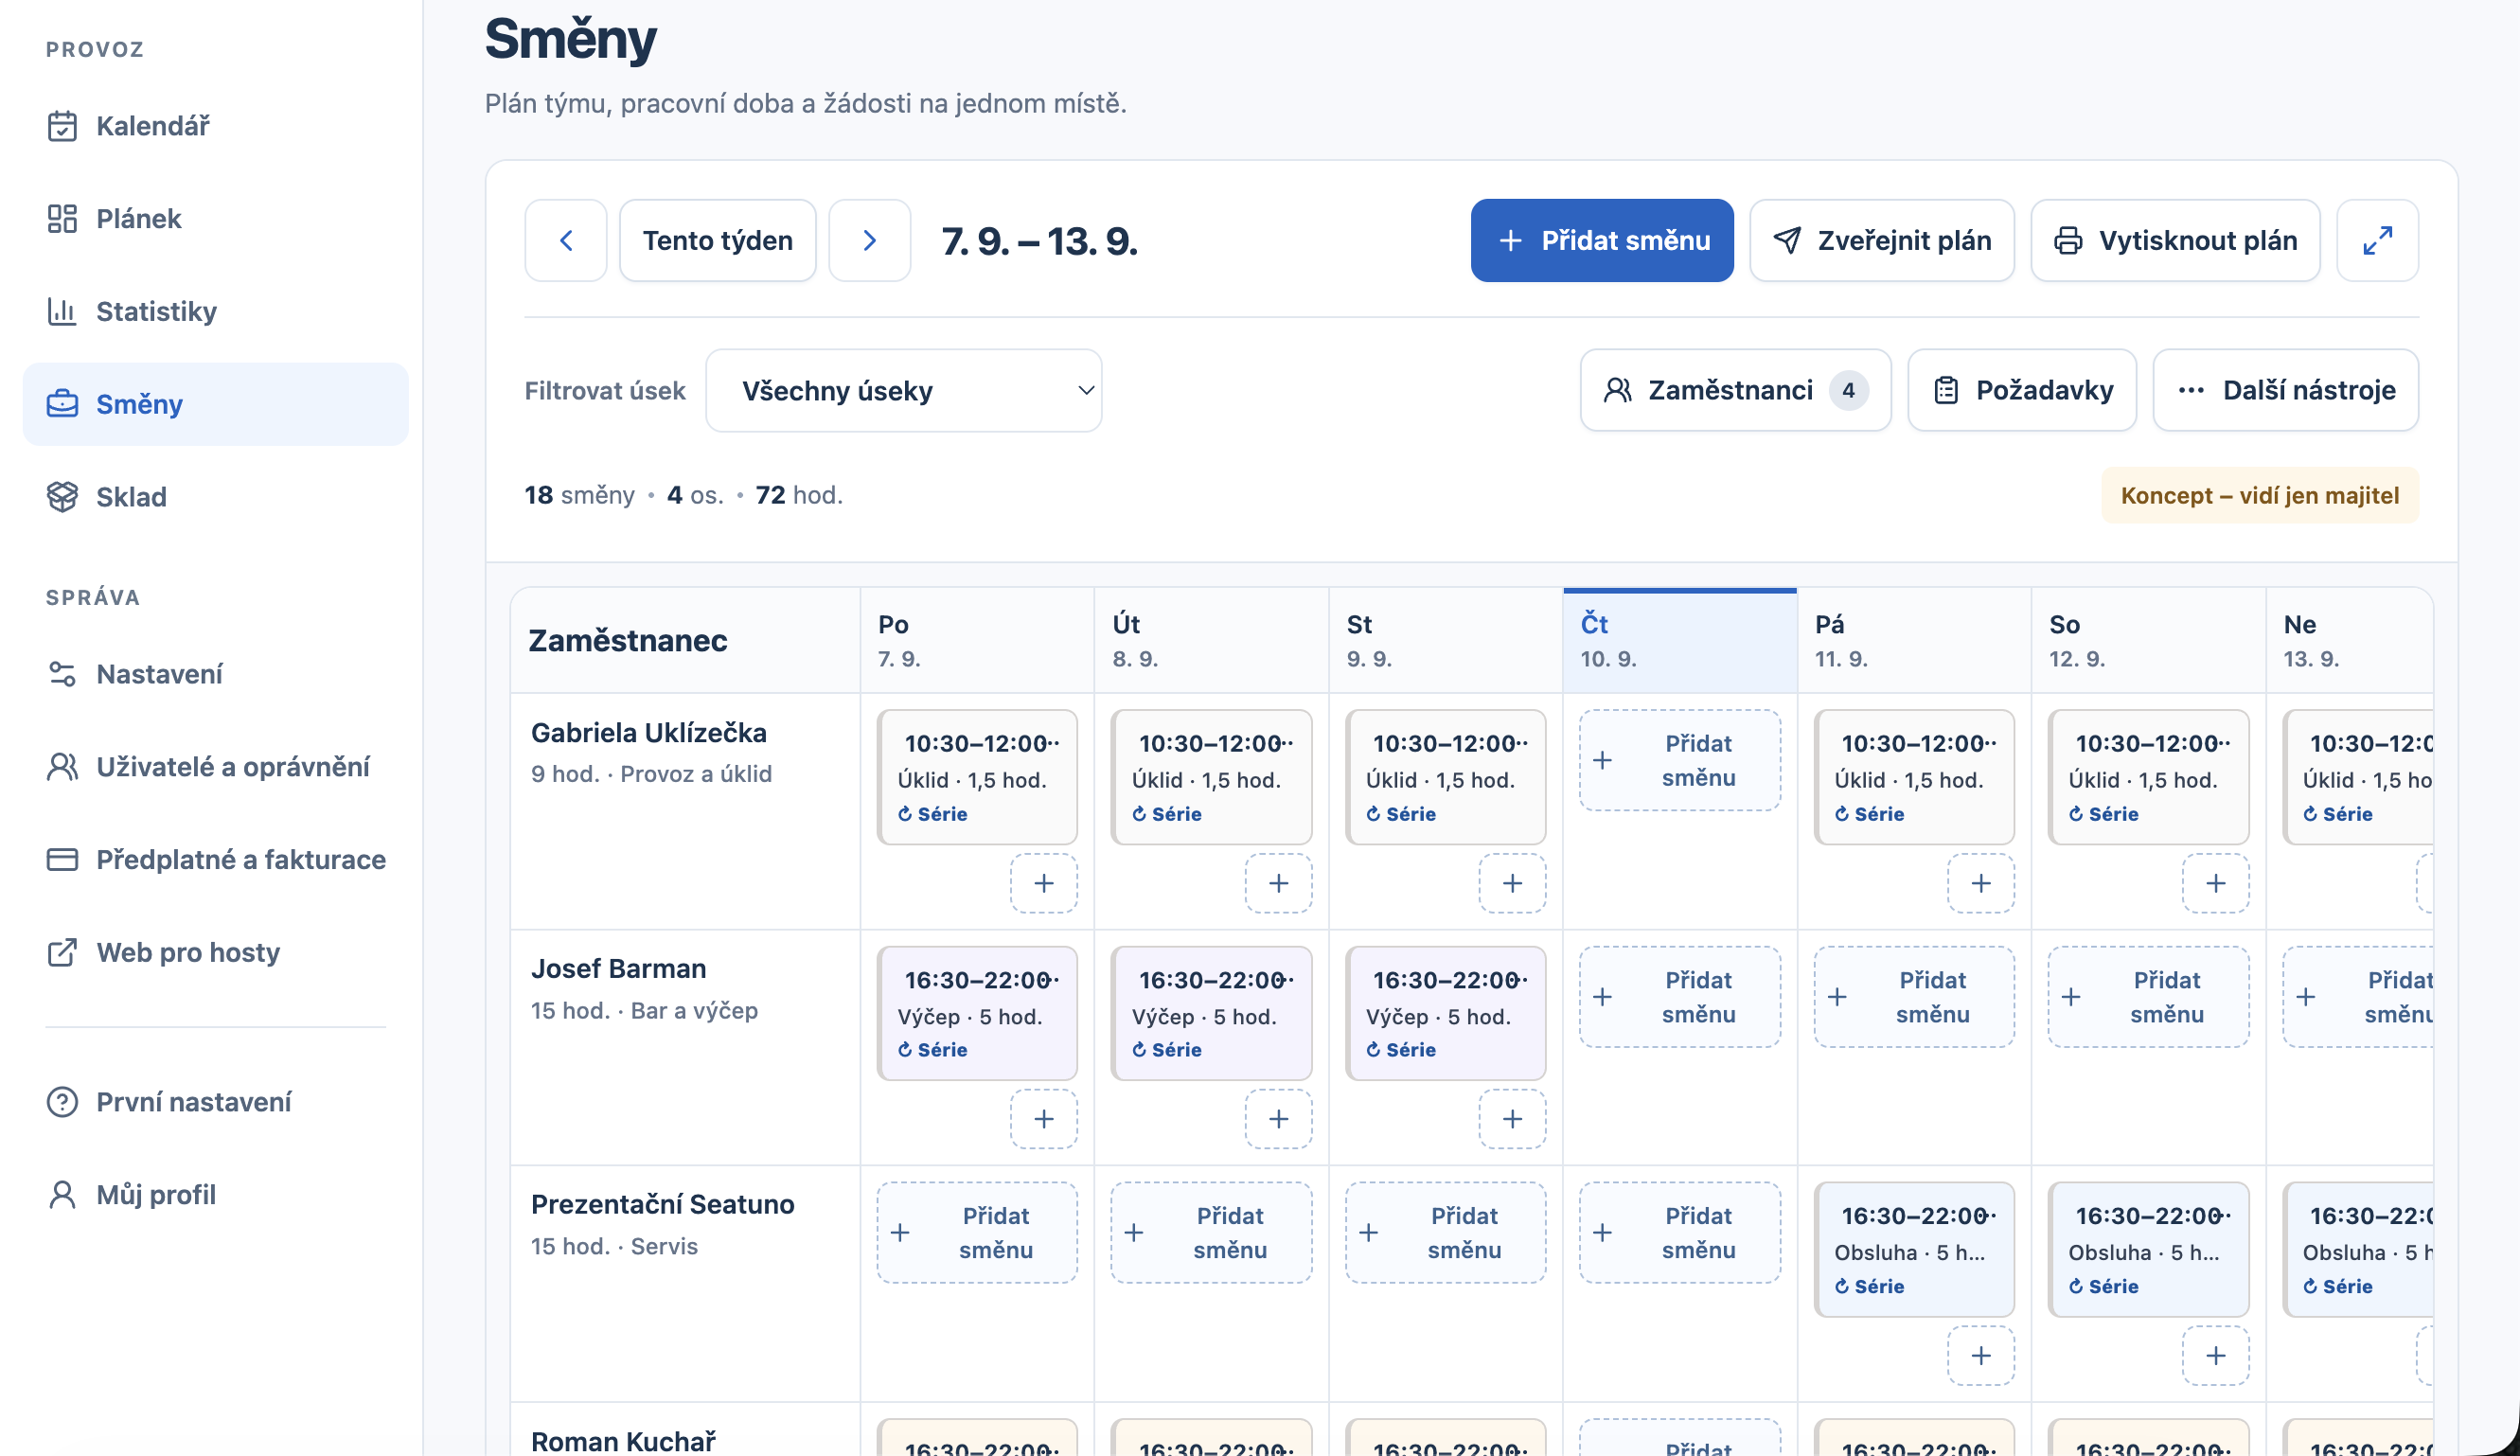Image resolution: width=2520 pixels, height=1456 pixels.
Task: Open the Všechny úseky filter dropdown
Action: point(904,390)
